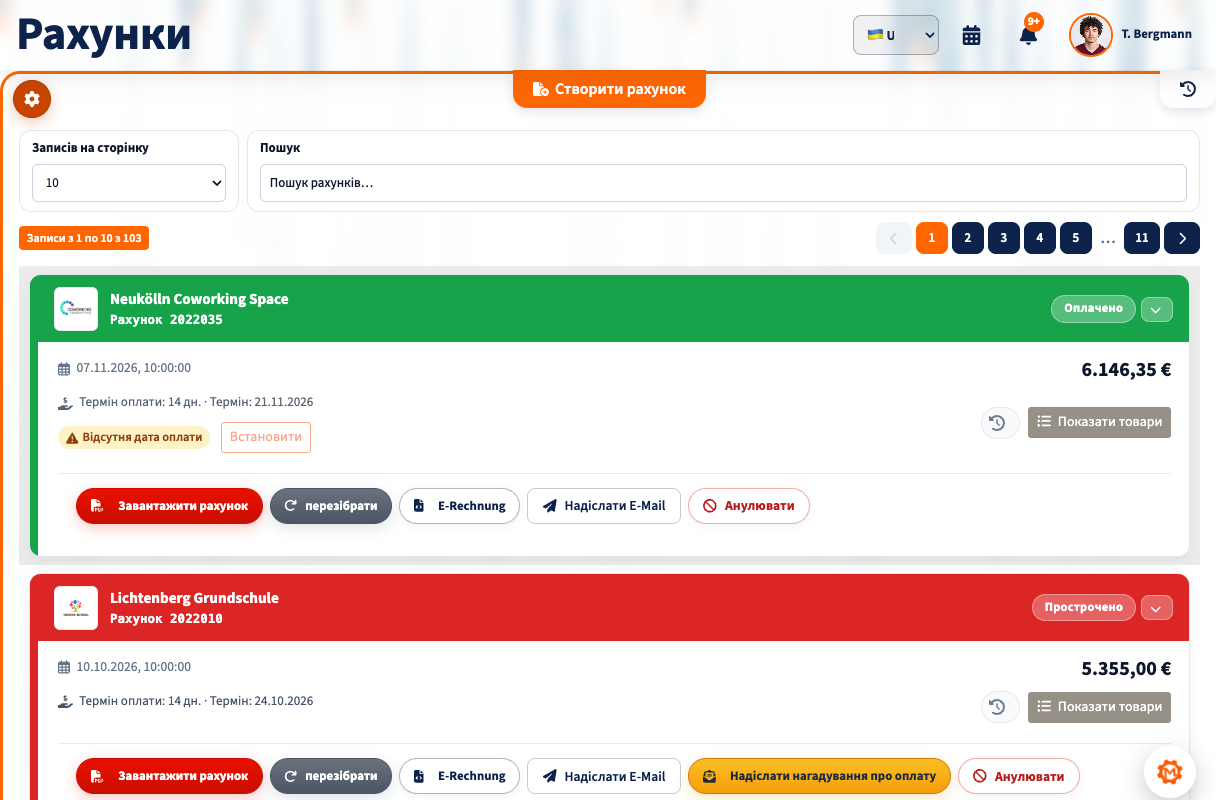
Task: Click перезібрати on Neukölln invoice
Action: (x=331, y=506)
